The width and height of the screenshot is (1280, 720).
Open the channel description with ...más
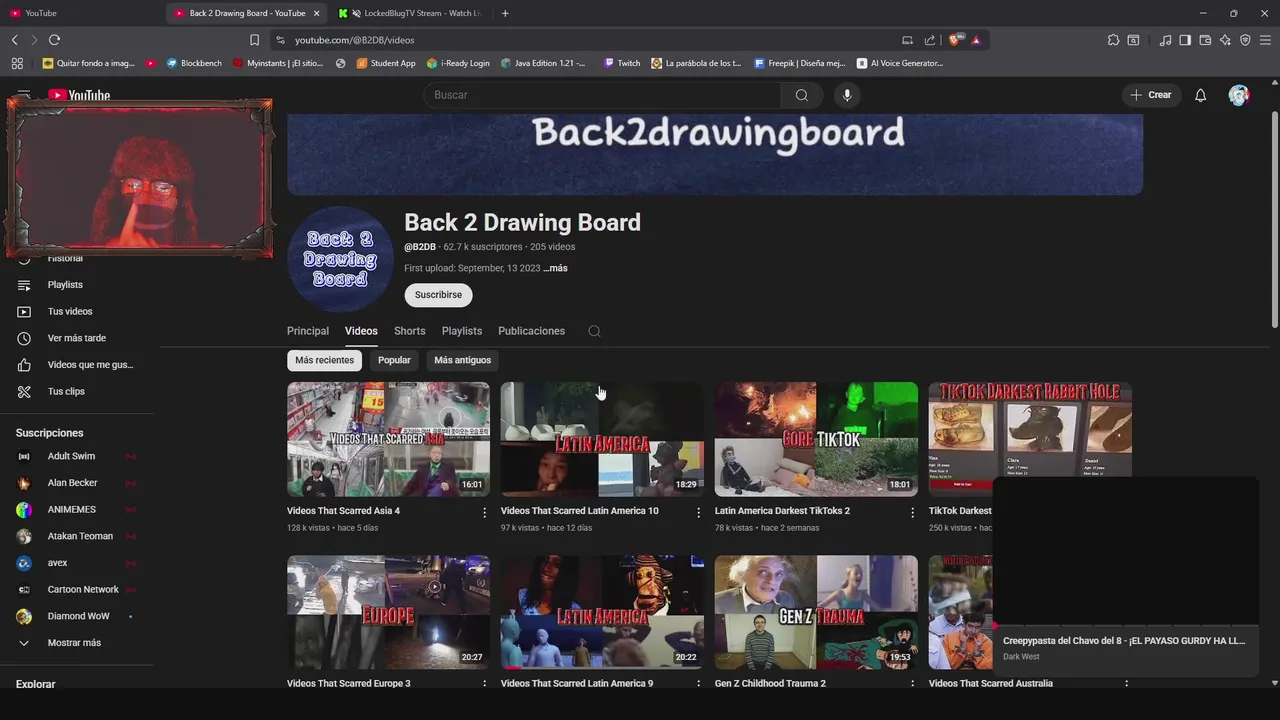coord(555,268)
